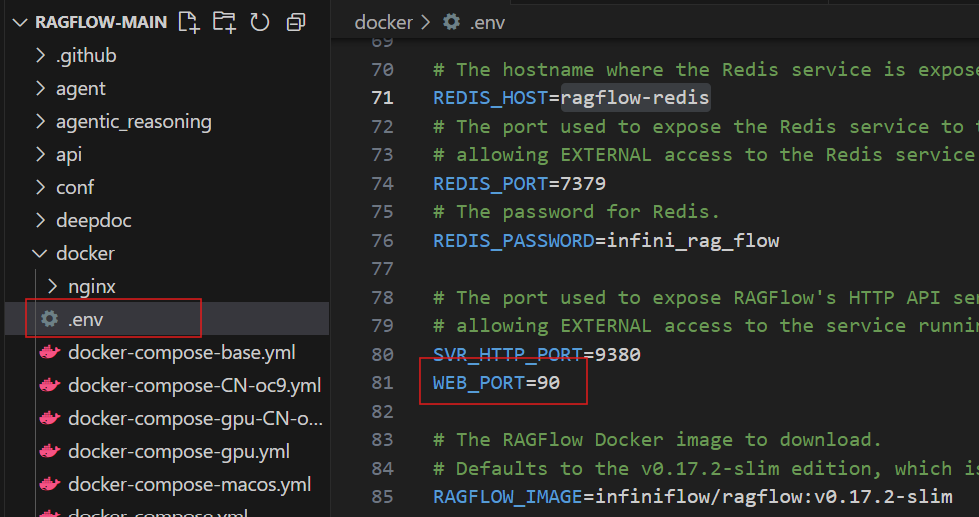Image resolution: width=979 pixels, height=517 pixels.
Task: Click the SVR_HTTP_PORT=9380 line
Action: pyautogui.click(x=537, y=355)
